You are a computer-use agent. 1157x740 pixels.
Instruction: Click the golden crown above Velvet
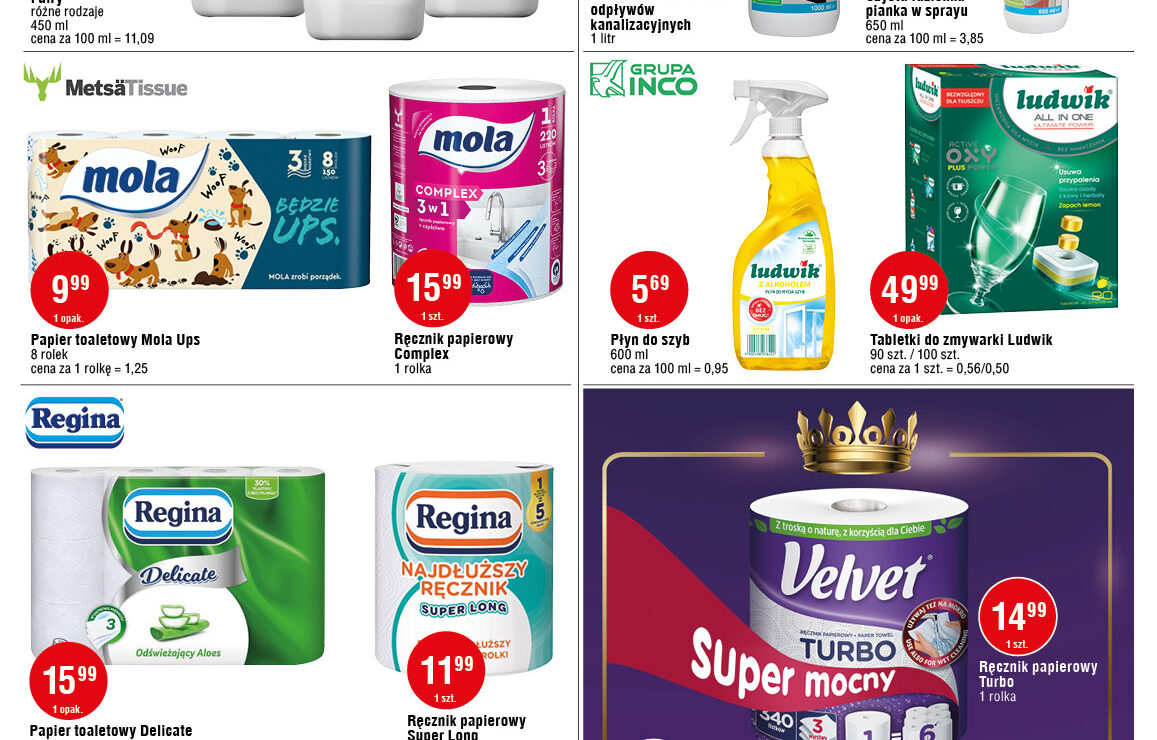pyautogui.click(x=857, y=438)
